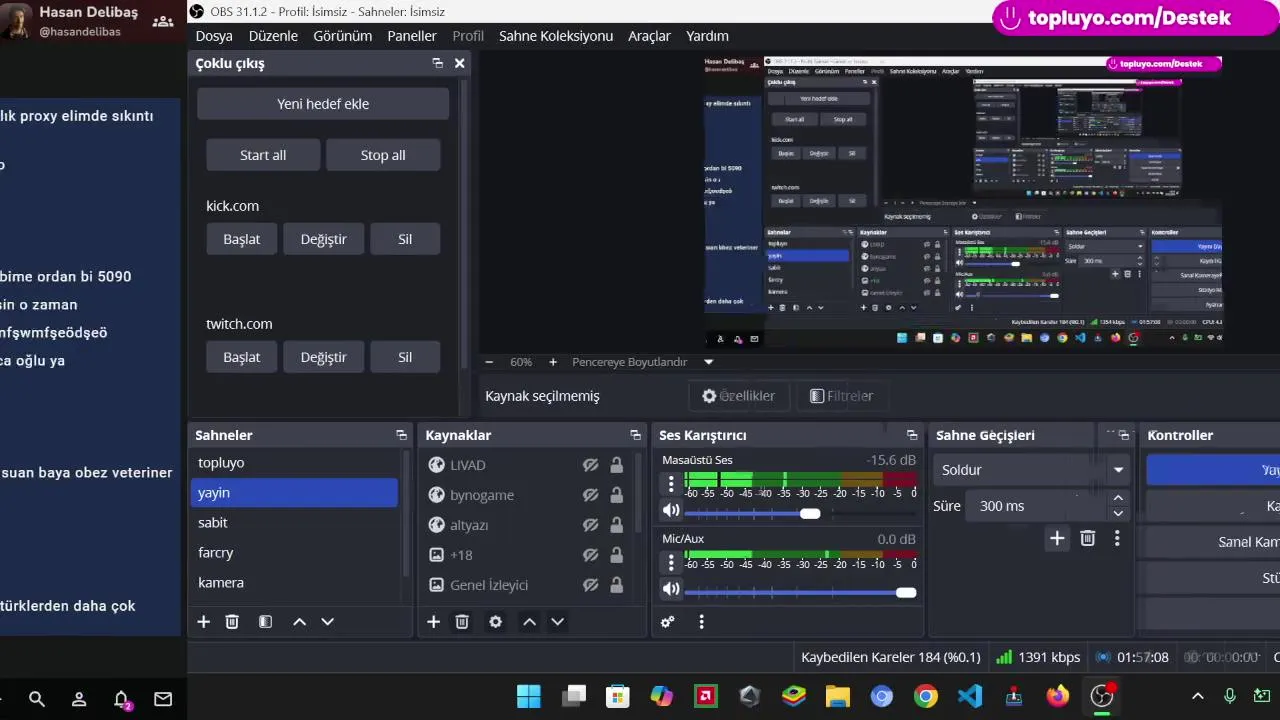
Task: Open Masaüstü Ses options dots
Action: [671, 485]
